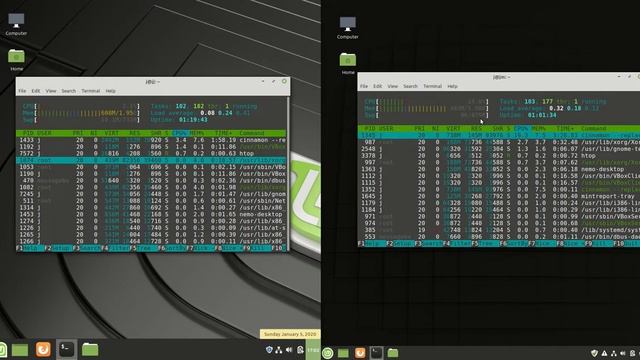Screen dimensions: 640x360
Task: Select PID 385 systemd row in right htop
Action: (x=499, y=230)
